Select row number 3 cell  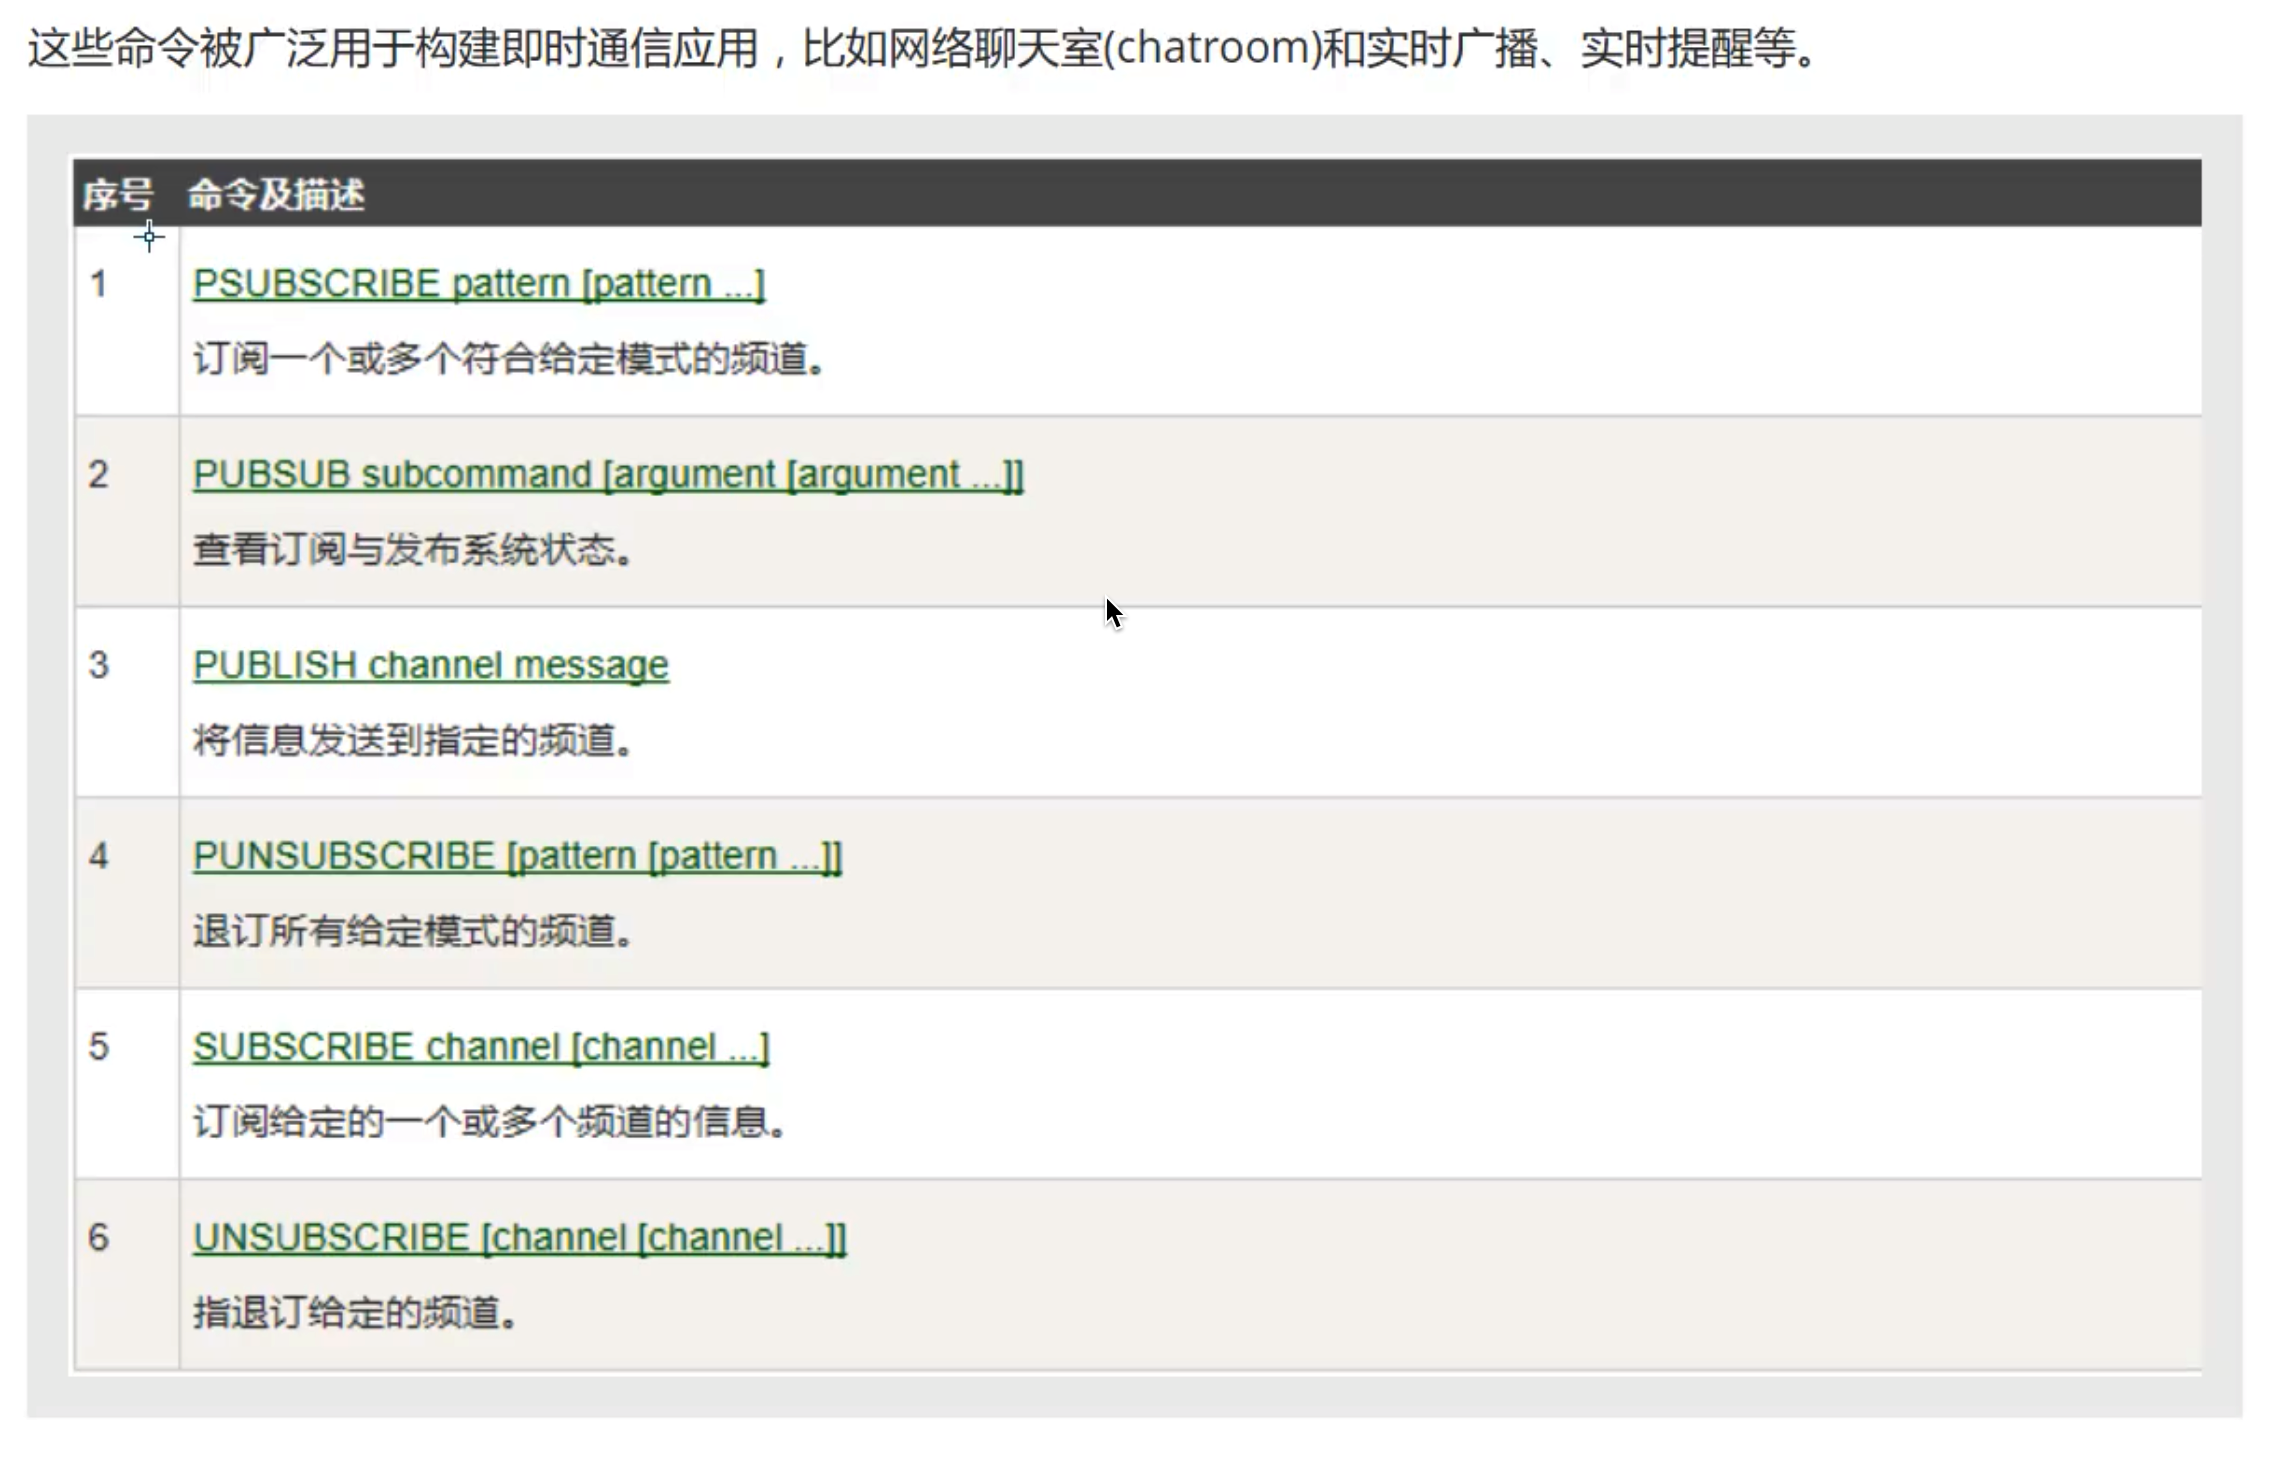(x=98, y=666)
